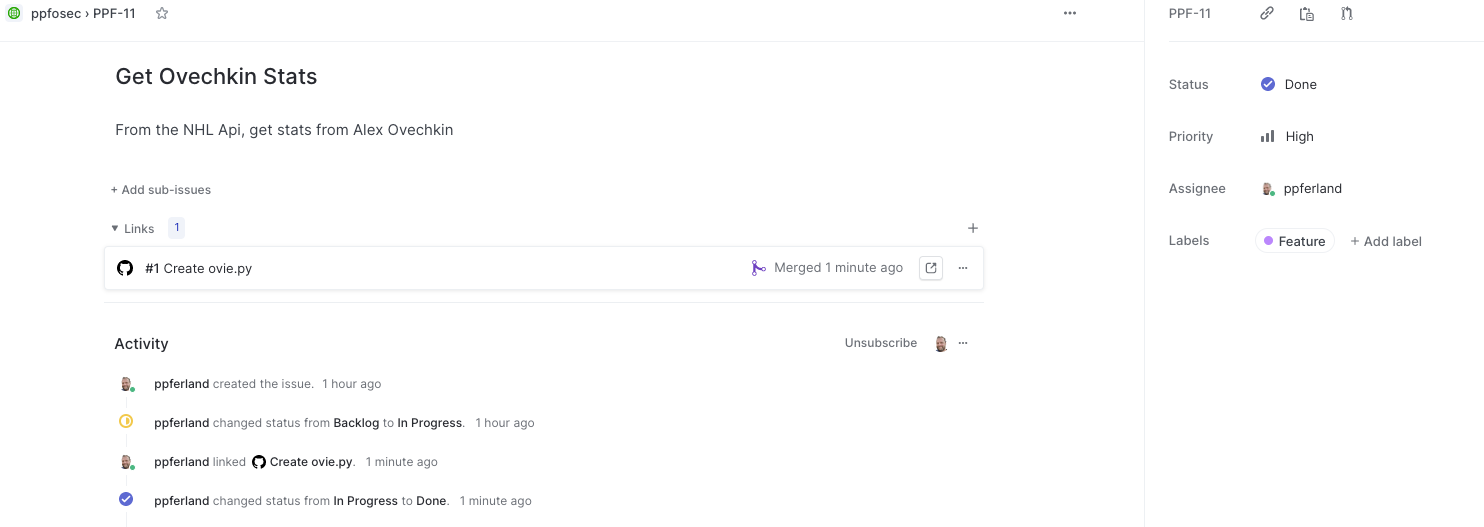The width and height of the screenshot is (1484, 527).
Task: Click ppferland in created the issue entry
Action: (182, 384)
